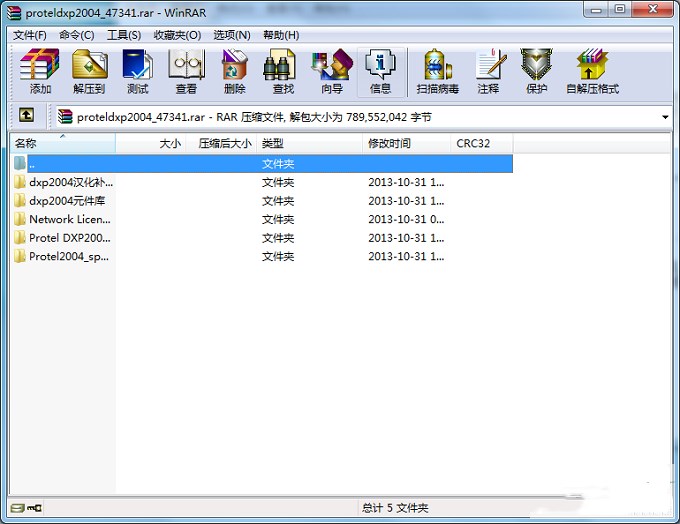Click the 2013-10-31 date in Protel2004_sp... row

tap(406, 257)
